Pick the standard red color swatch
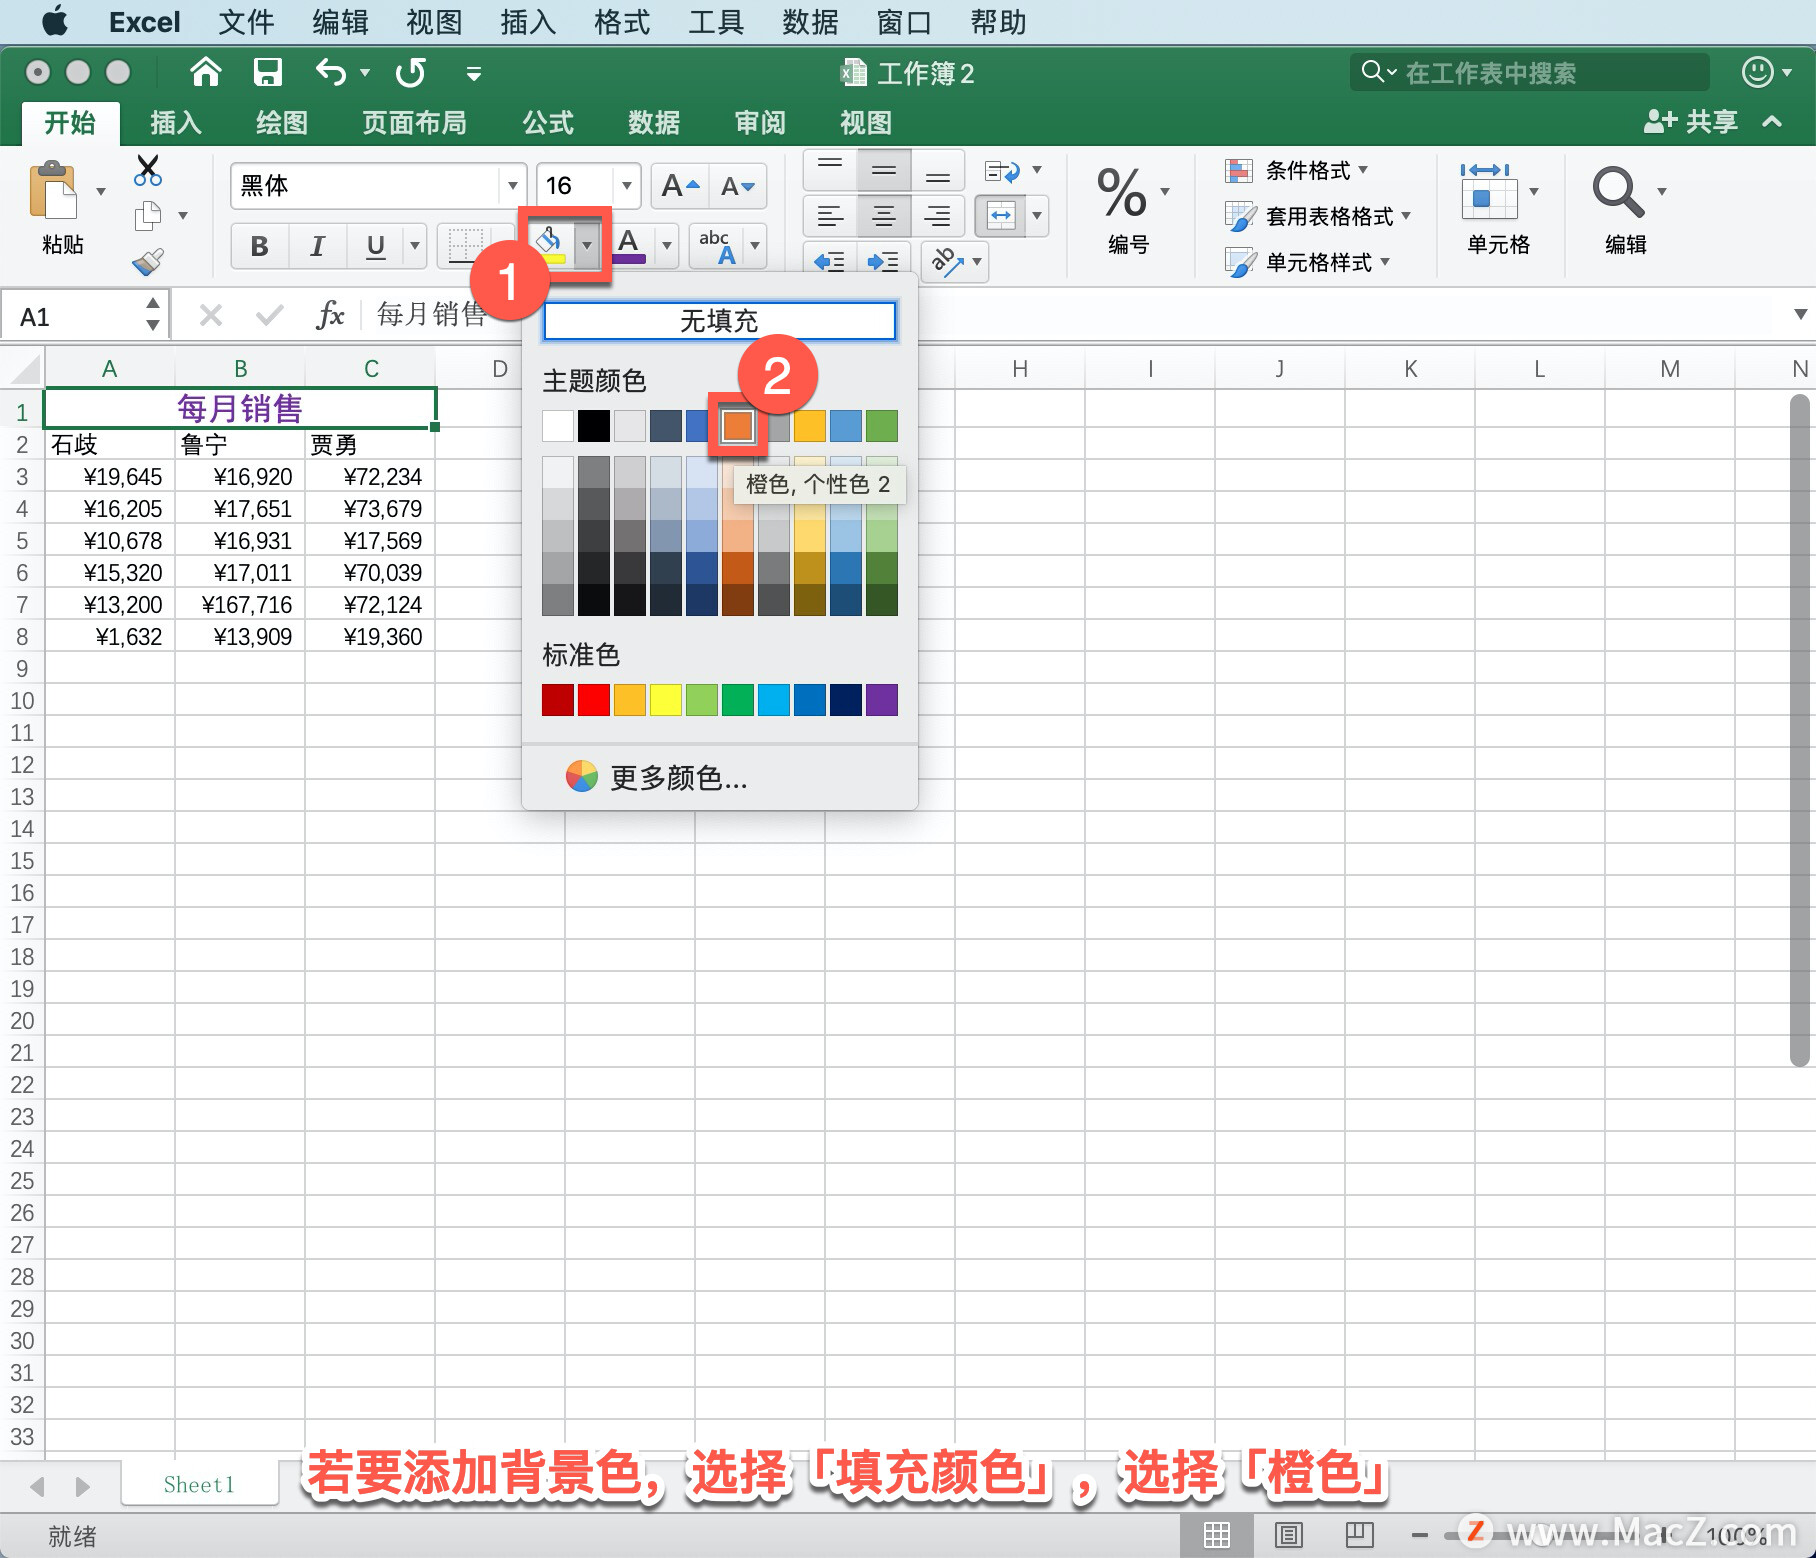 [x=594, y=700]
